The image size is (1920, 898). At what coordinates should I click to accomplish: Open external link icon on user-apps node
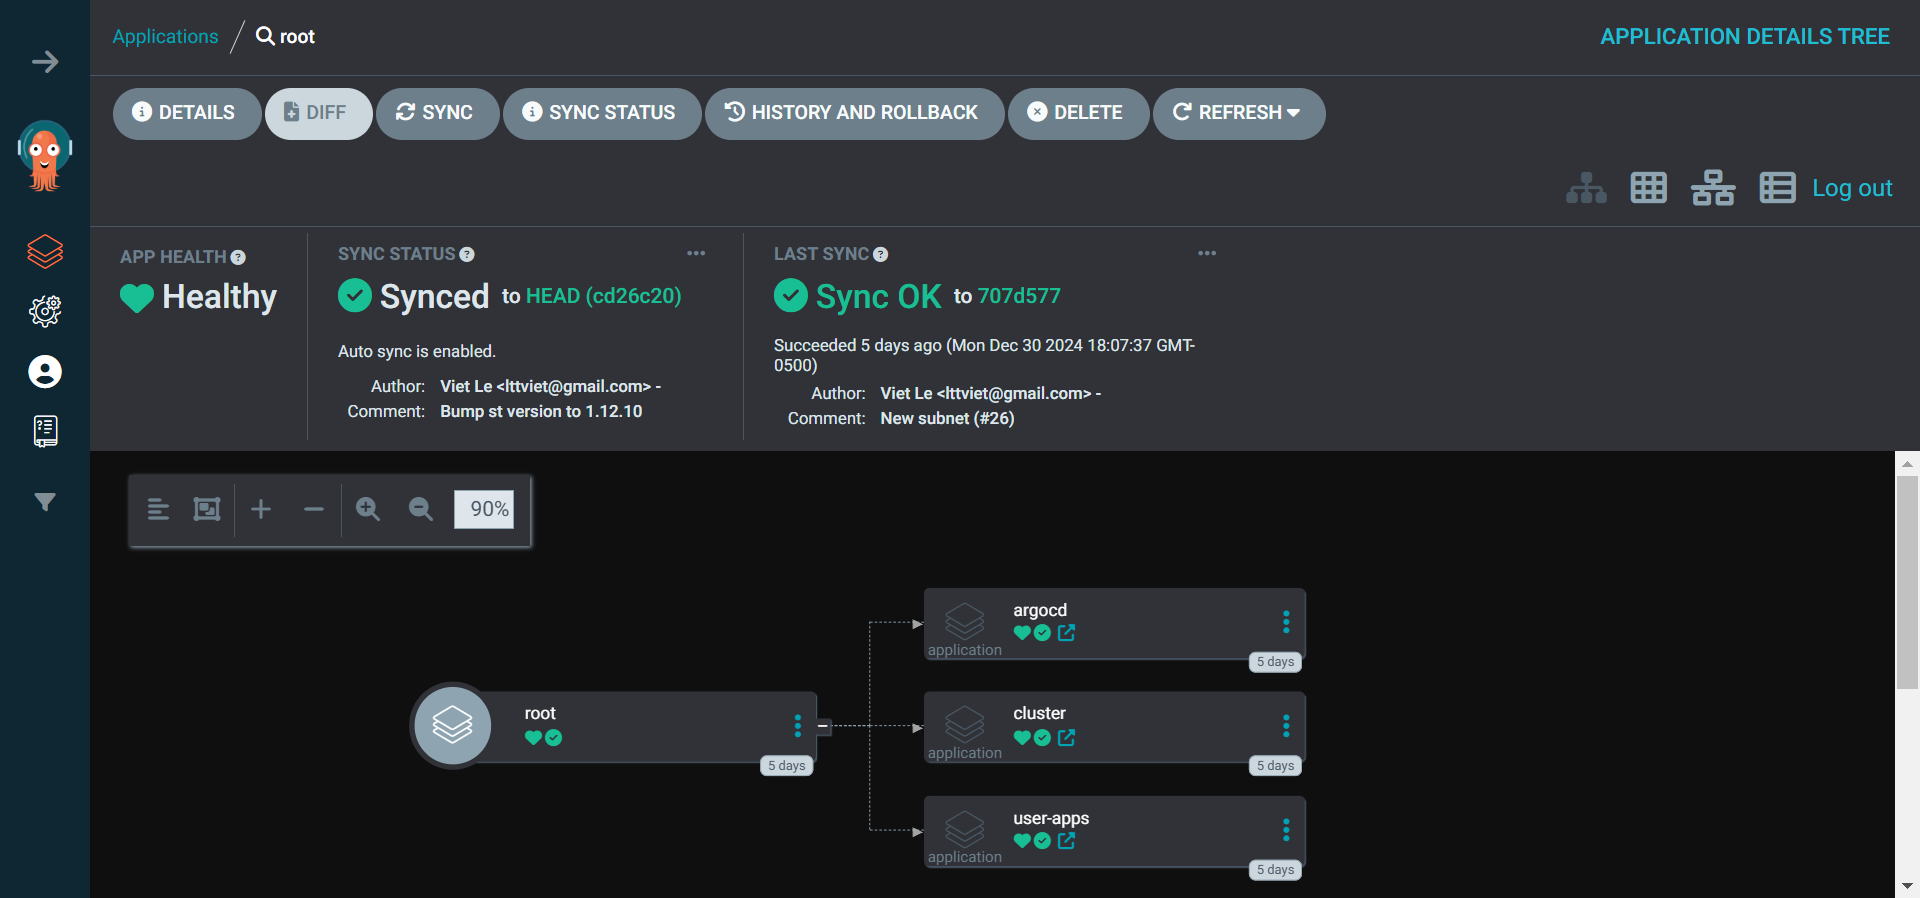(x=1066, y=841)
